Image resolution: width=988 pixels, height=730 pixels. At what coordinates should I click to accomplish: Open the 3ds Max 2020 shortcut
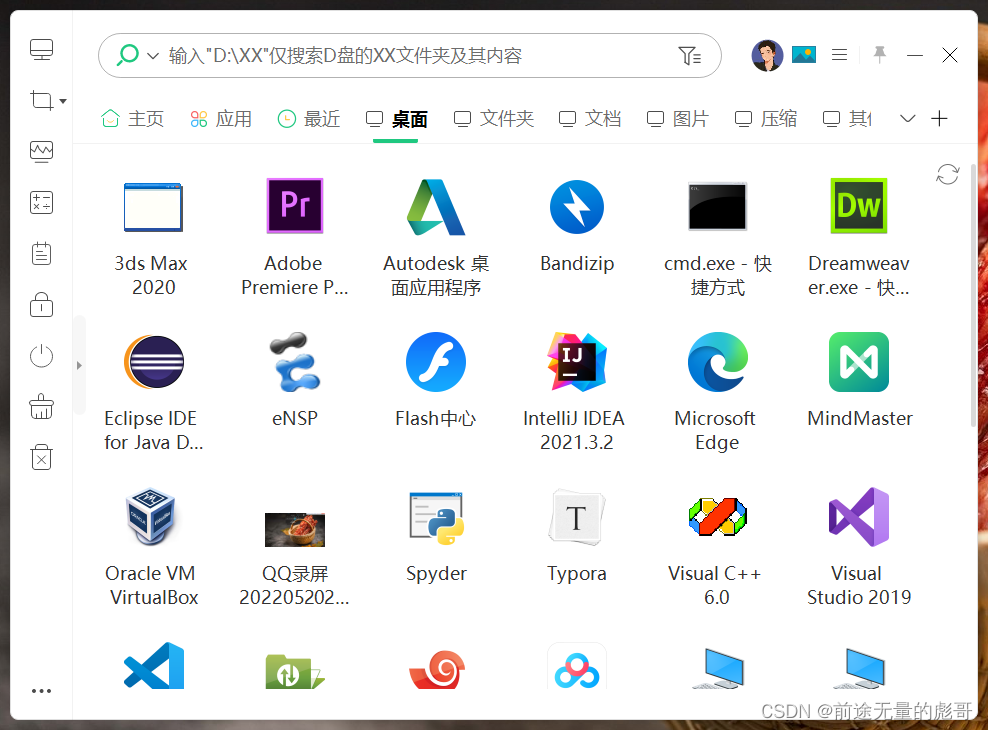[x=153, y=207]
